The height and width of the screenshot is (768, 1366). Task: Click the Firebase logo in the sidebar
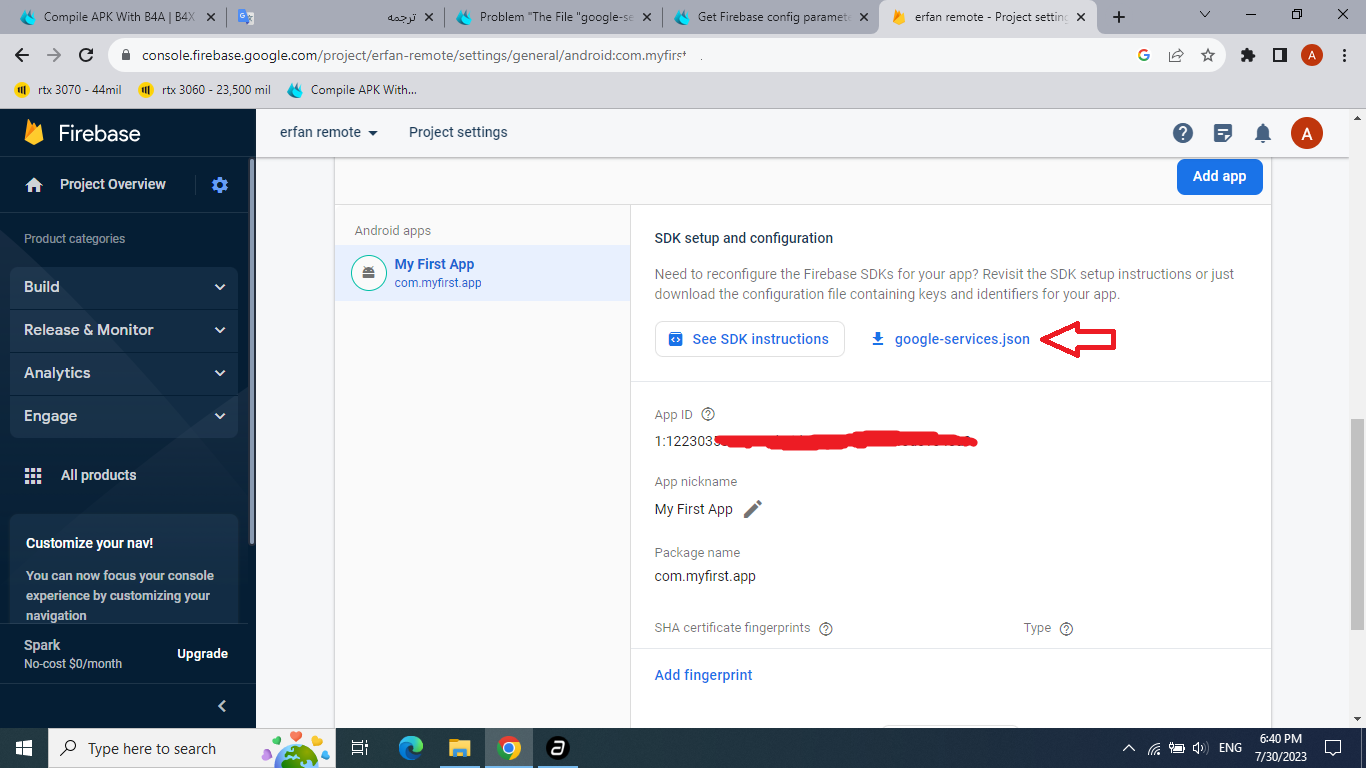tap(82, 133)
